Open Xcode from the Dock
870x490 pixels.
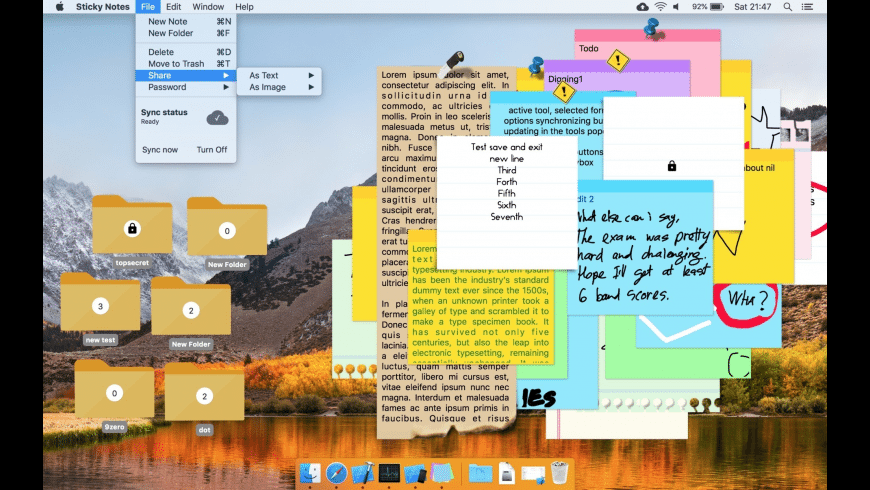coord(363,473)
